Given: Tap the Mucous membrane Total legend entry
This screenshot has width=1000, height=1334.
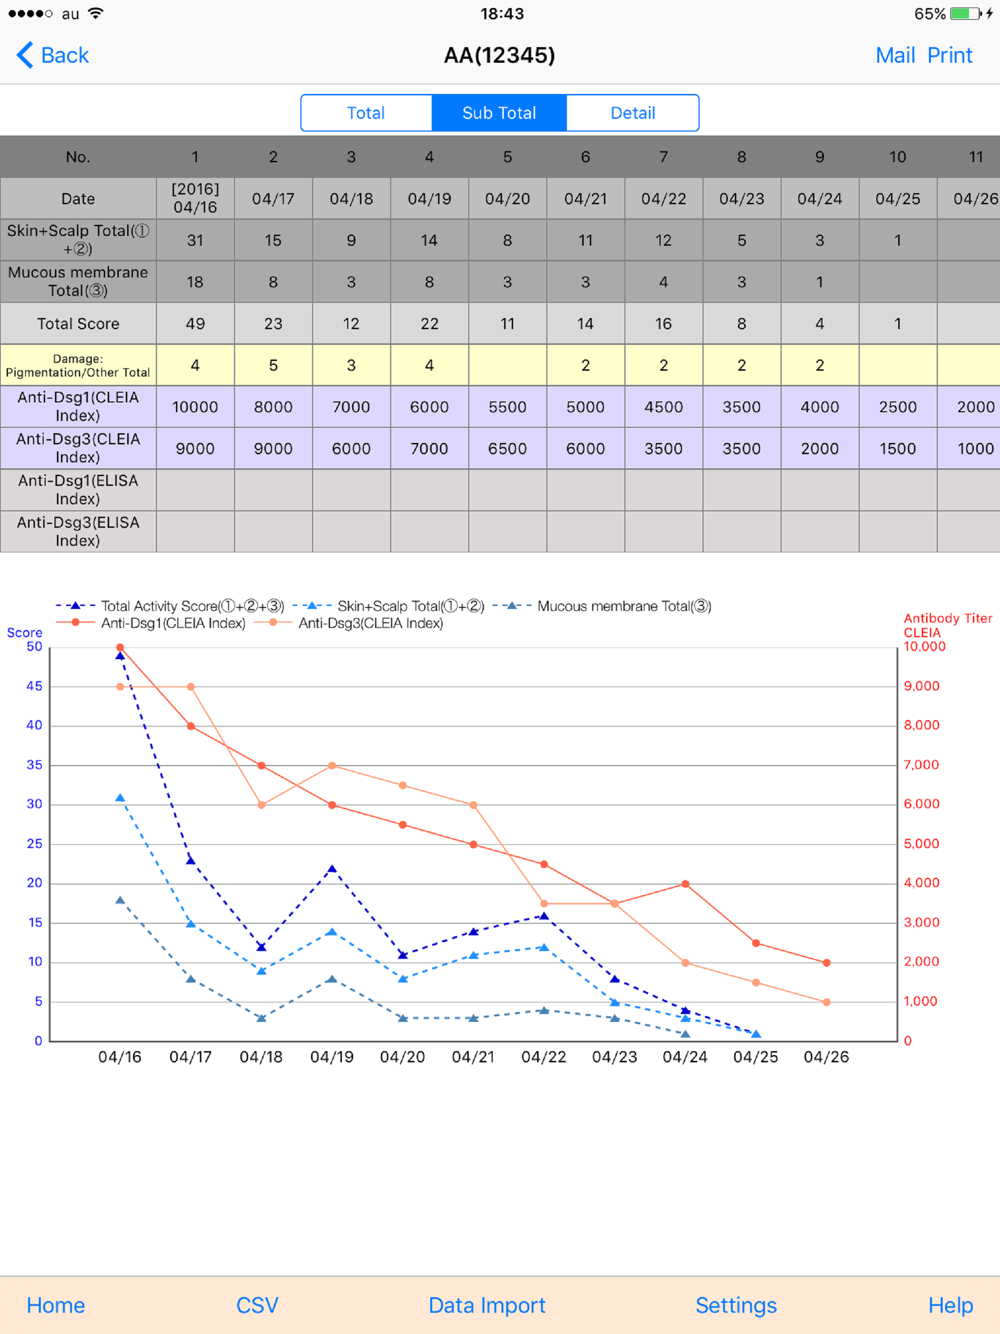Looking at the screenshot, I should pyautogui.click(x=602, y=606).
